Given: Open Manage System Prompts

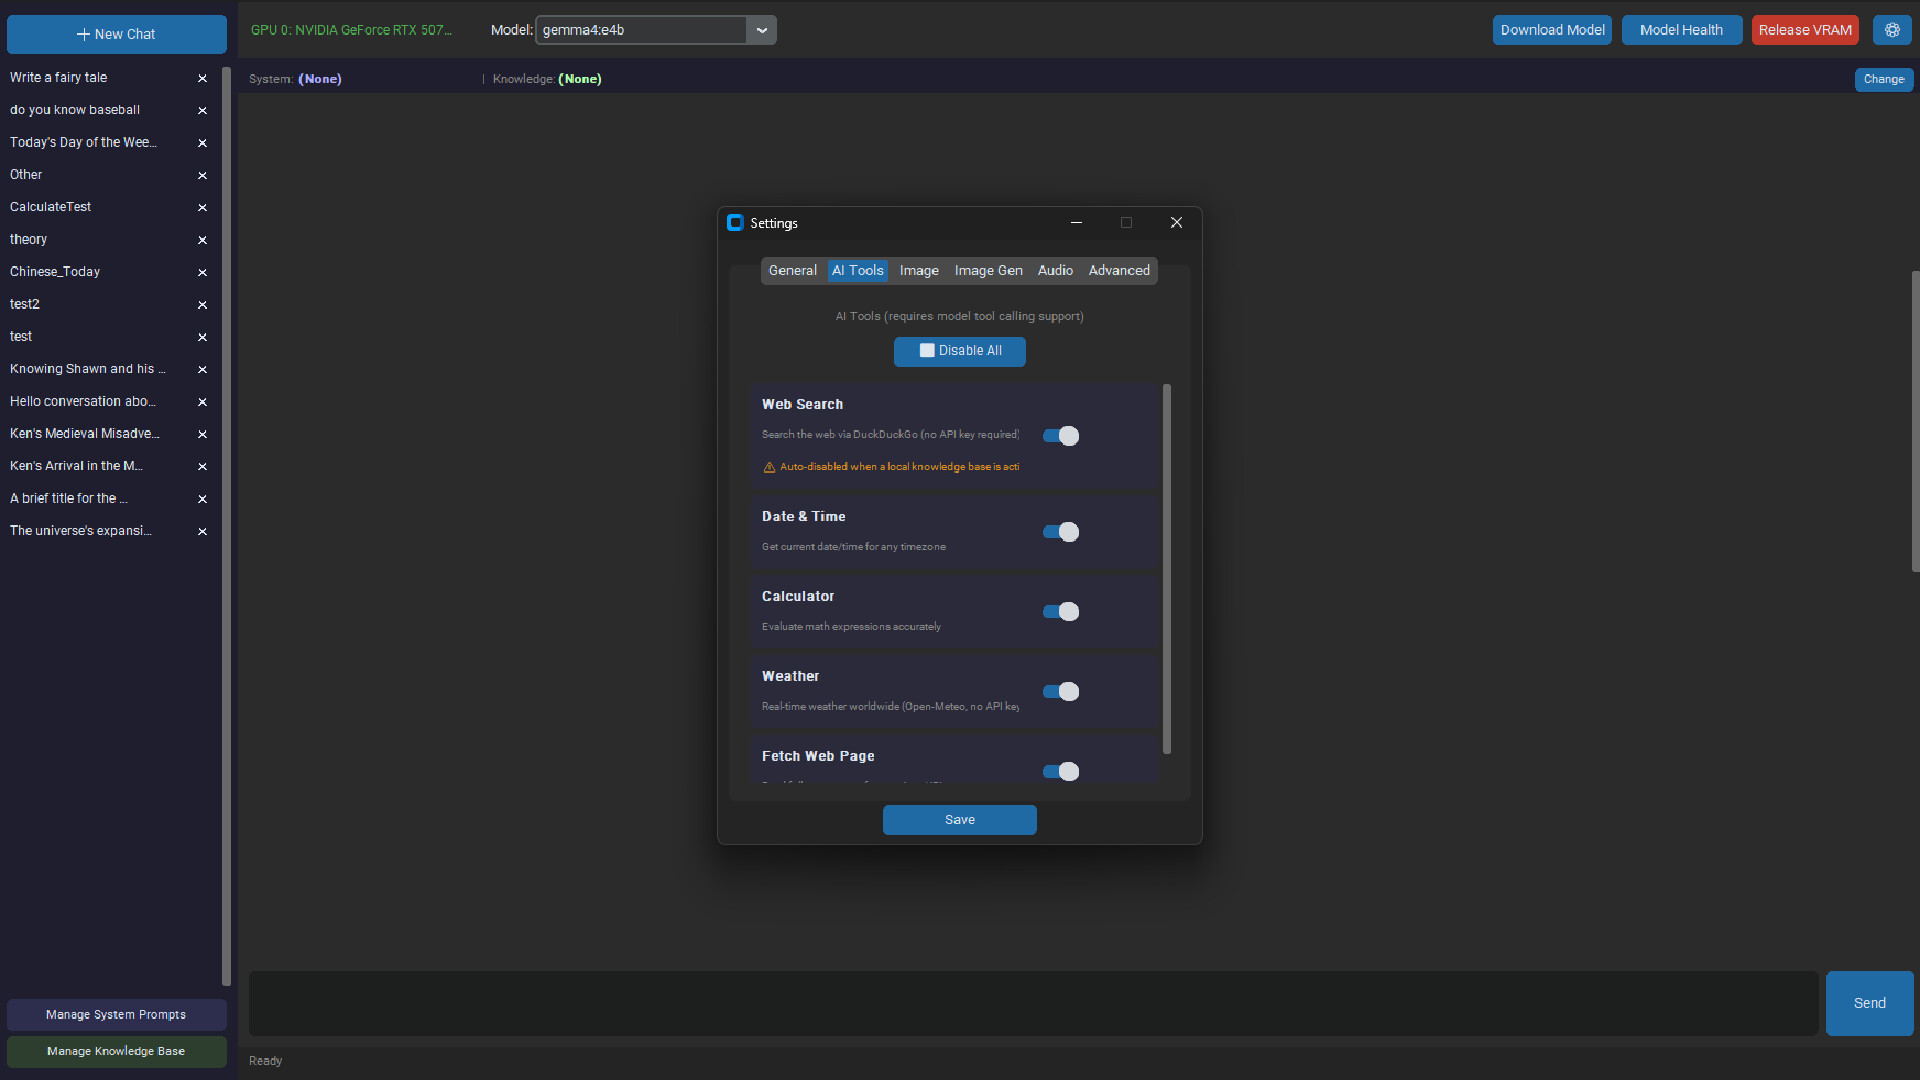Looking at the screenshot, I should (x=116, y=1015).
